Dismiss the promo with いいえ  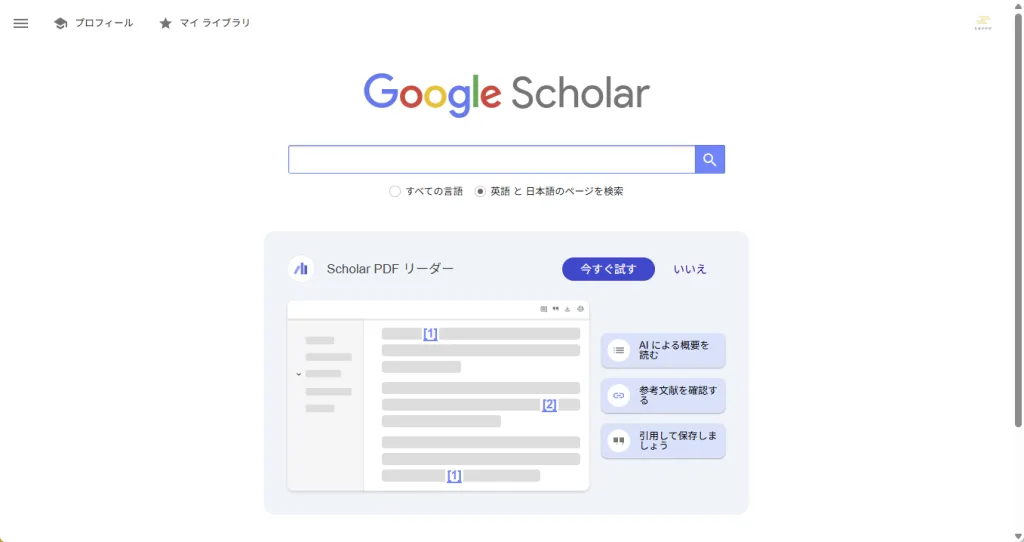[x=690, y=269]
